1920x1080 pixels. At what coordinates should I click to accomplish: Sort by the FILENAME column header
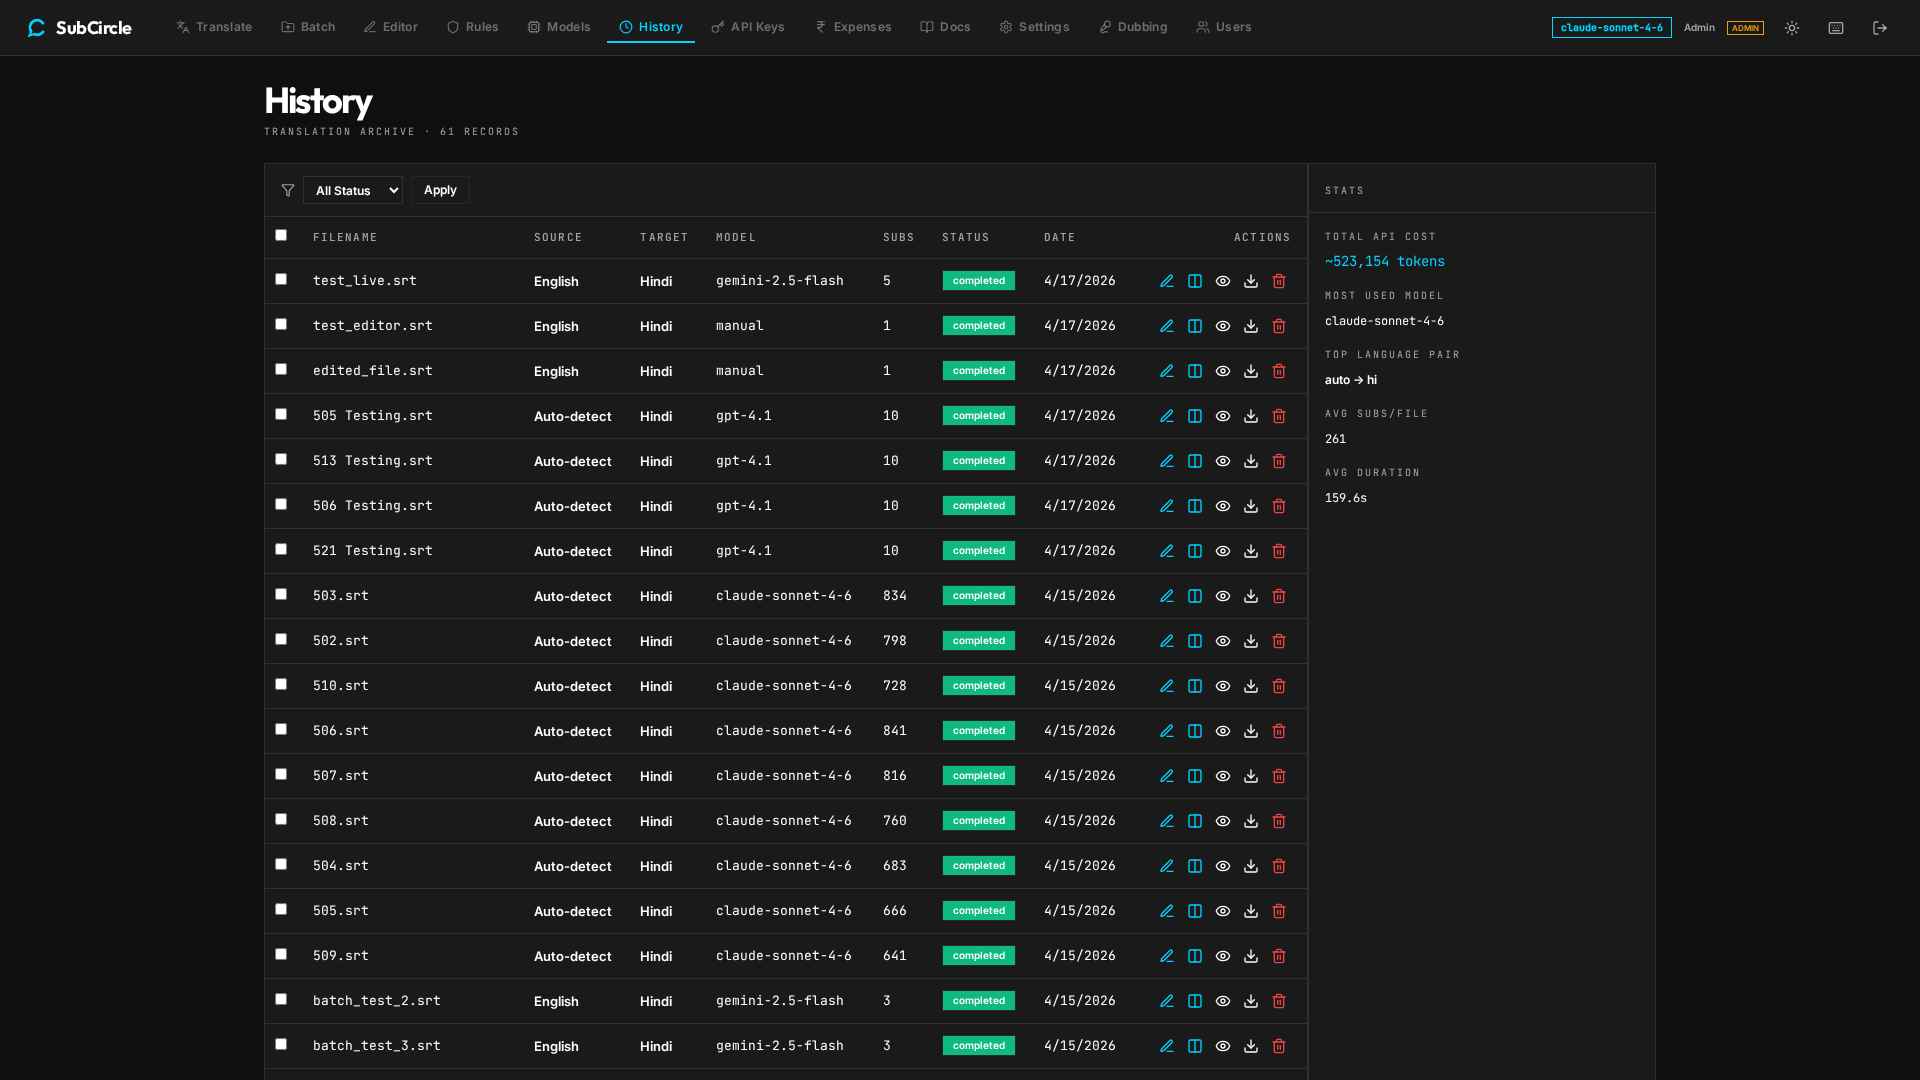pos(345,238)
